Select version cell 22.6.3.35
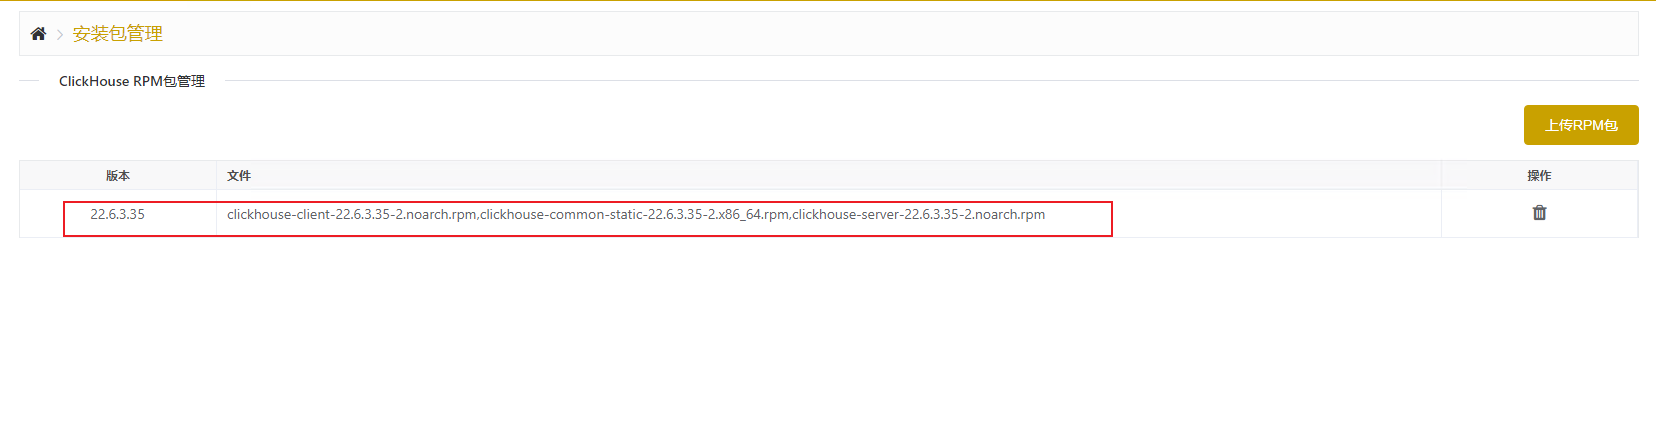 pos(118,214)
